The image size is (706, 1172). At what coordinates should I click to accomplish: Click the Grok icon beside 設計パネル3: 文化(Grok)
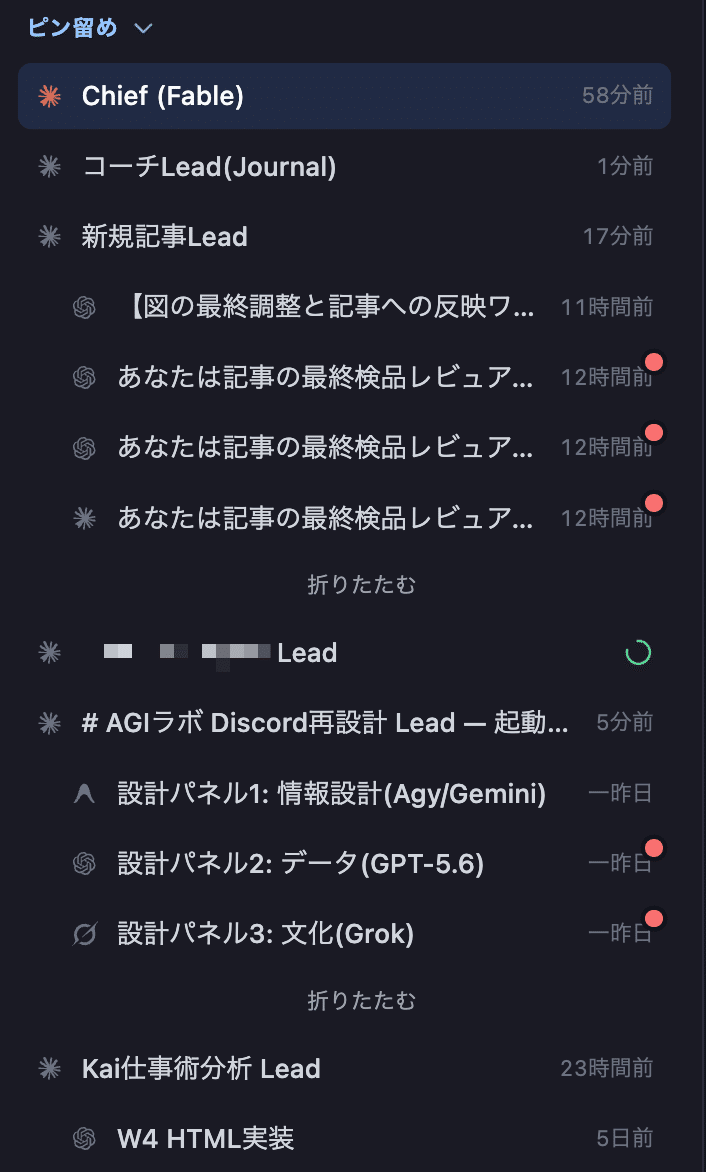[84, 934]
